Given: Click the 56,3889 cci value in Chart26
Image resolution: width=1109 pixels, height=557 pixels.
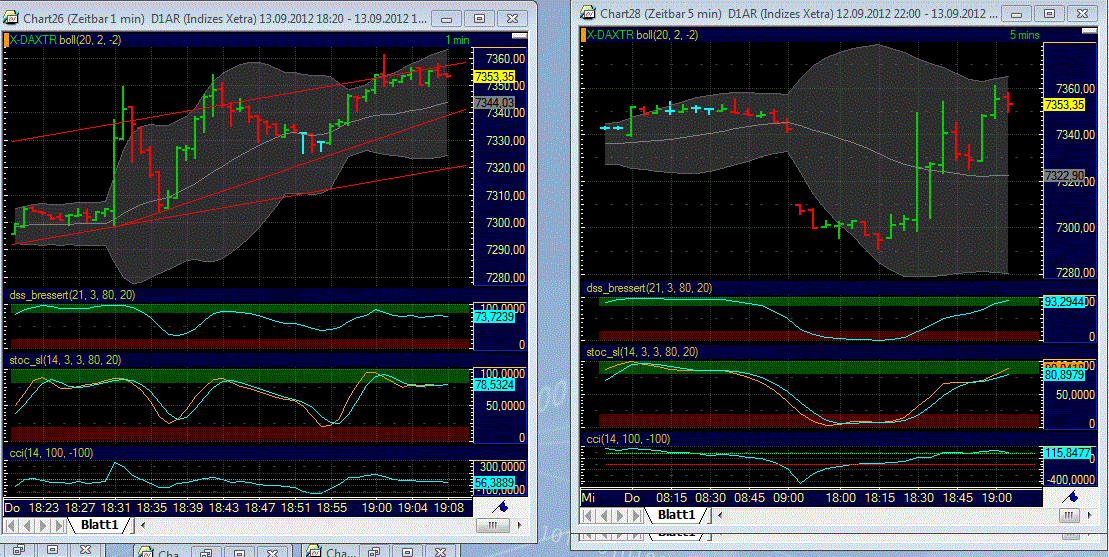Looking at the screenshot, I should (494, 482).
